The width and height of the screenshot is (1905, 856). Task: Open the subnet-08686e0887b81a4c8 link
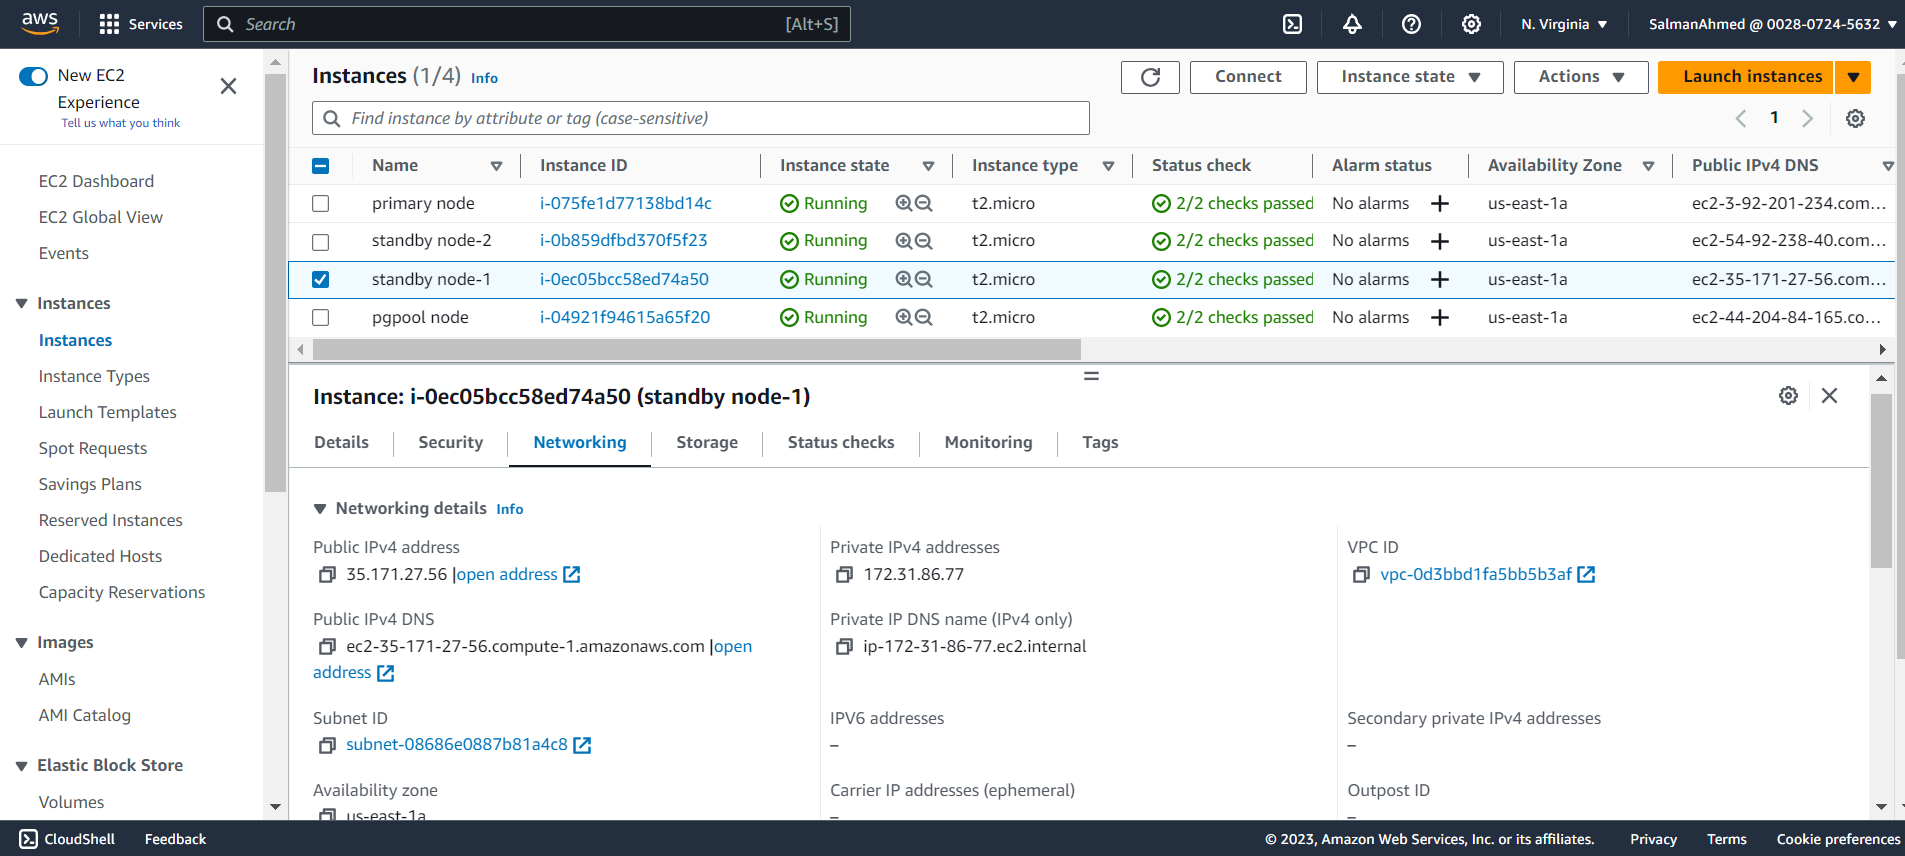tap(457, 744)
